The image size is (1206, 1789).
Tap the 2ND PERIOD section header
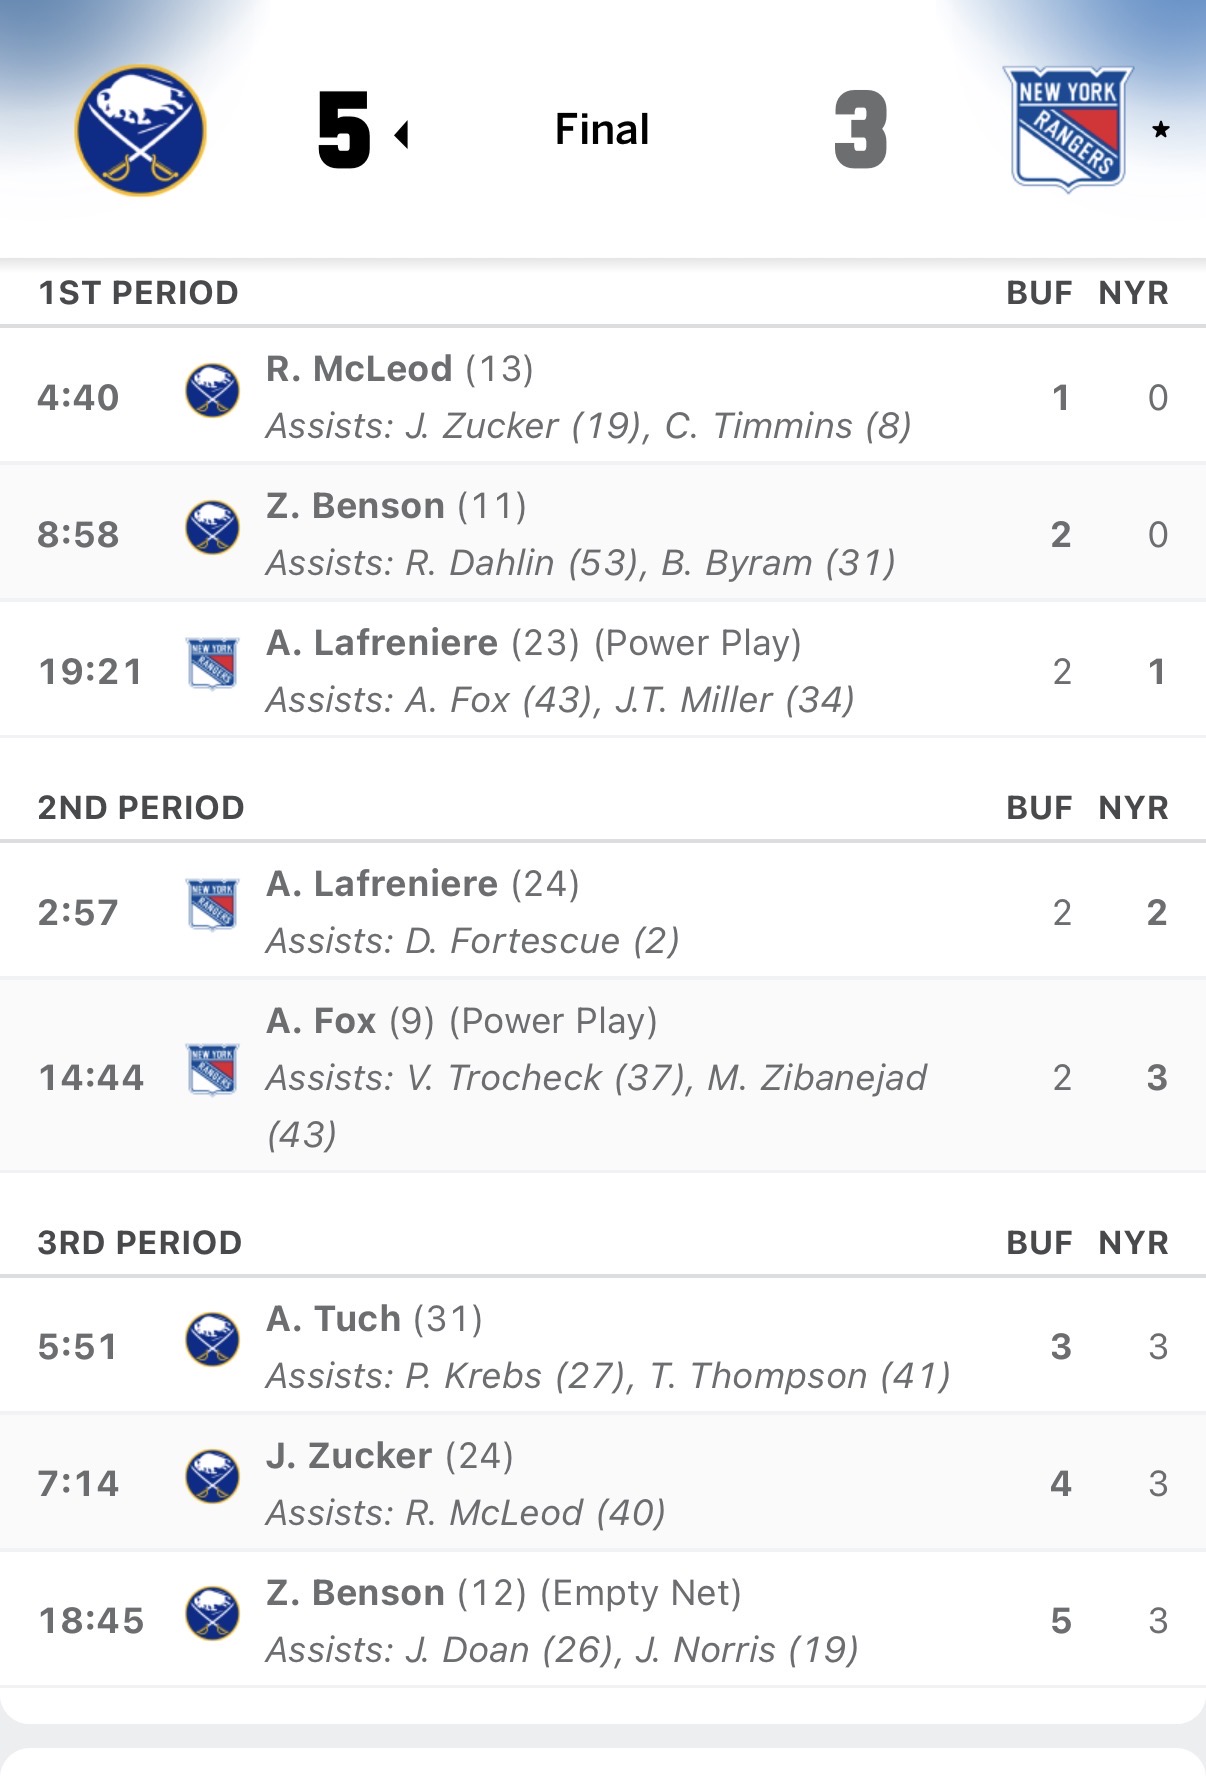[x=141, y=808]
